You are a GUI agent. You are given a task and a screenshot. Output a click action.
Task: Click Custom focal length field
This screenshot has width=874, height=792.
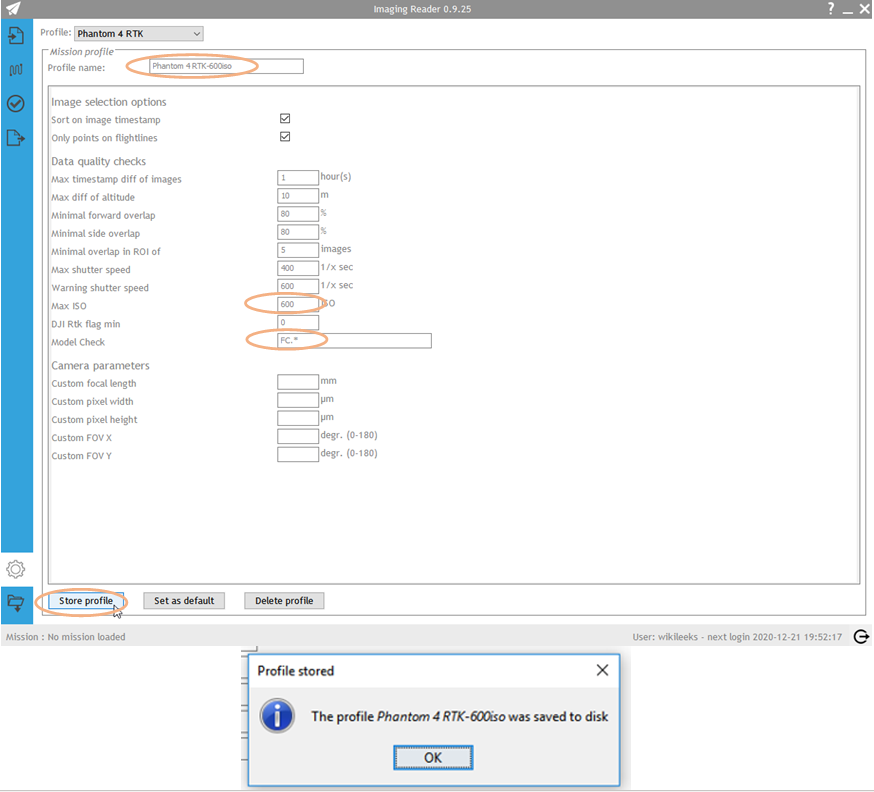click(x=298, y=382)
